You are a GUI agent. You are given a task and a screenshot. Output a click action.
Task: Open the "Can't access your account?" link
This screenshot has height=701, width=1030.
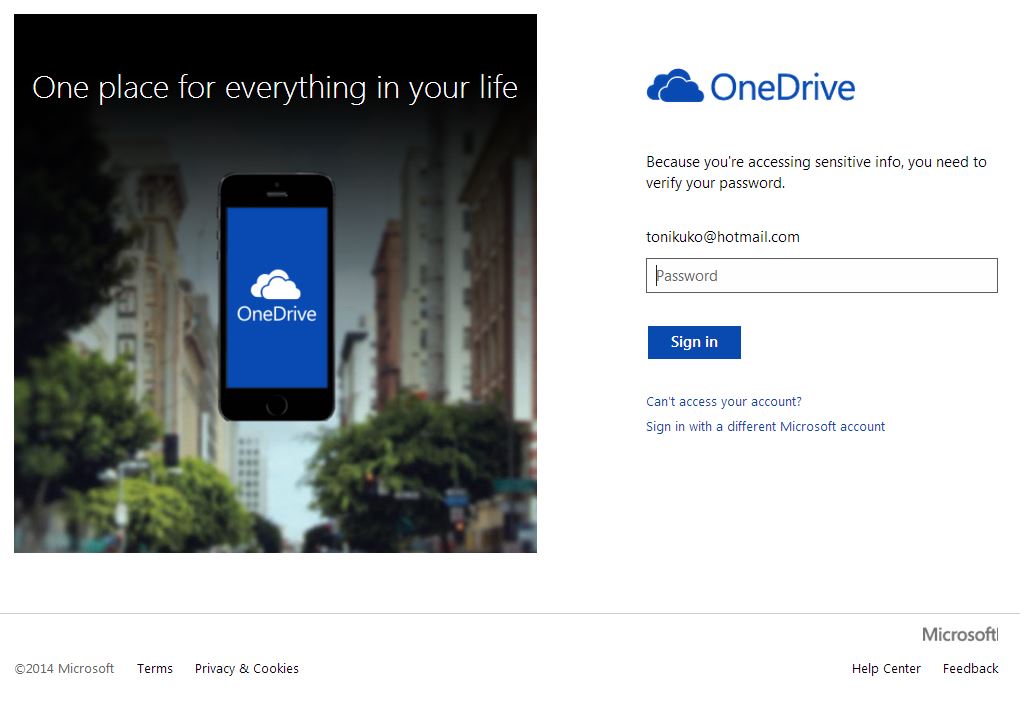click(x=723, y=402)
